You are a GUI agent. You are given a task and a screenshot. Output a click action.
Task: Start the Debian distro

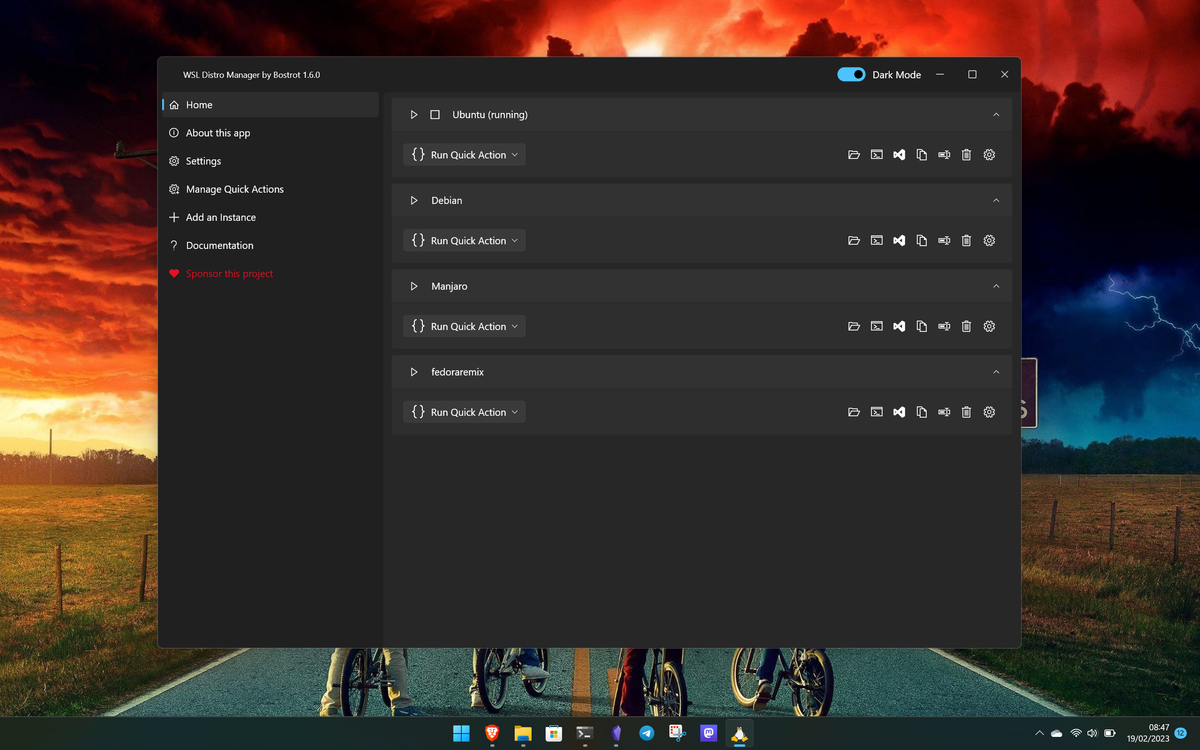click(413, 200)
